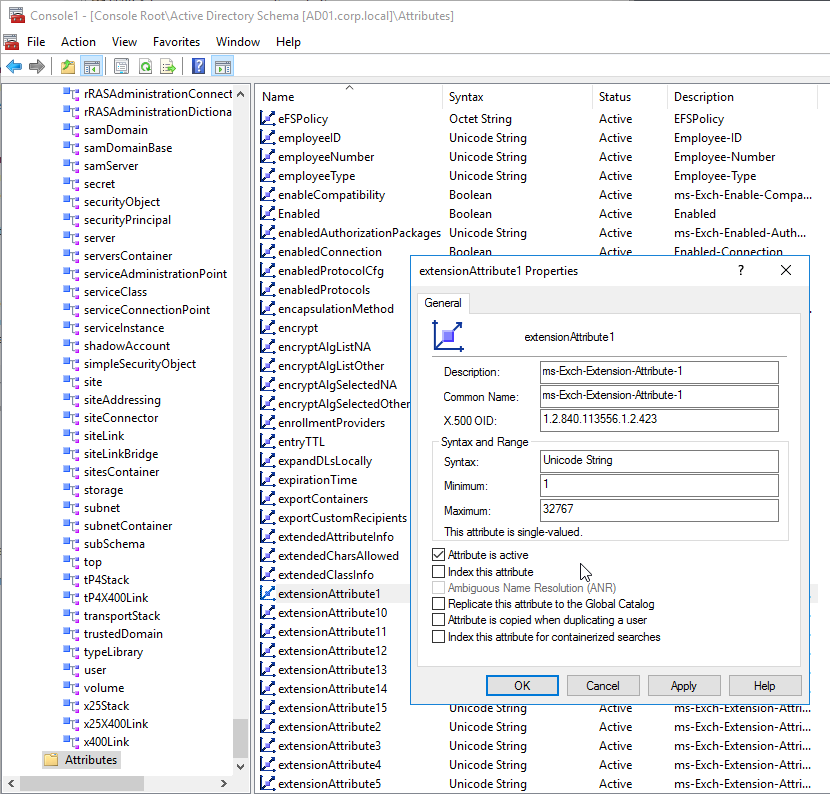Viewport: 830px width, 794px height.
Task: Click the Description column header
Action: 742,97
